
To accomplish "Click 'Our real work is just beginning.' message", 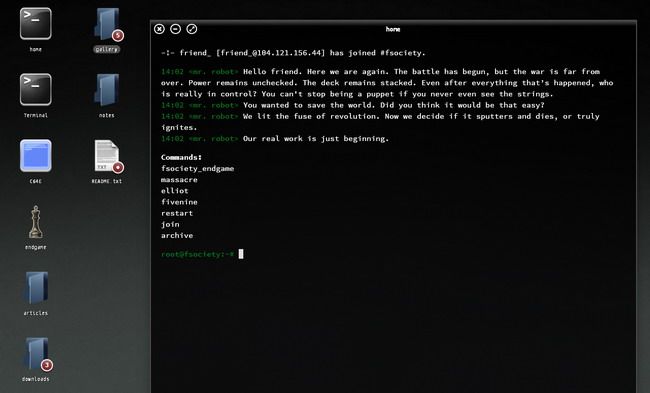I will point(316,139).
